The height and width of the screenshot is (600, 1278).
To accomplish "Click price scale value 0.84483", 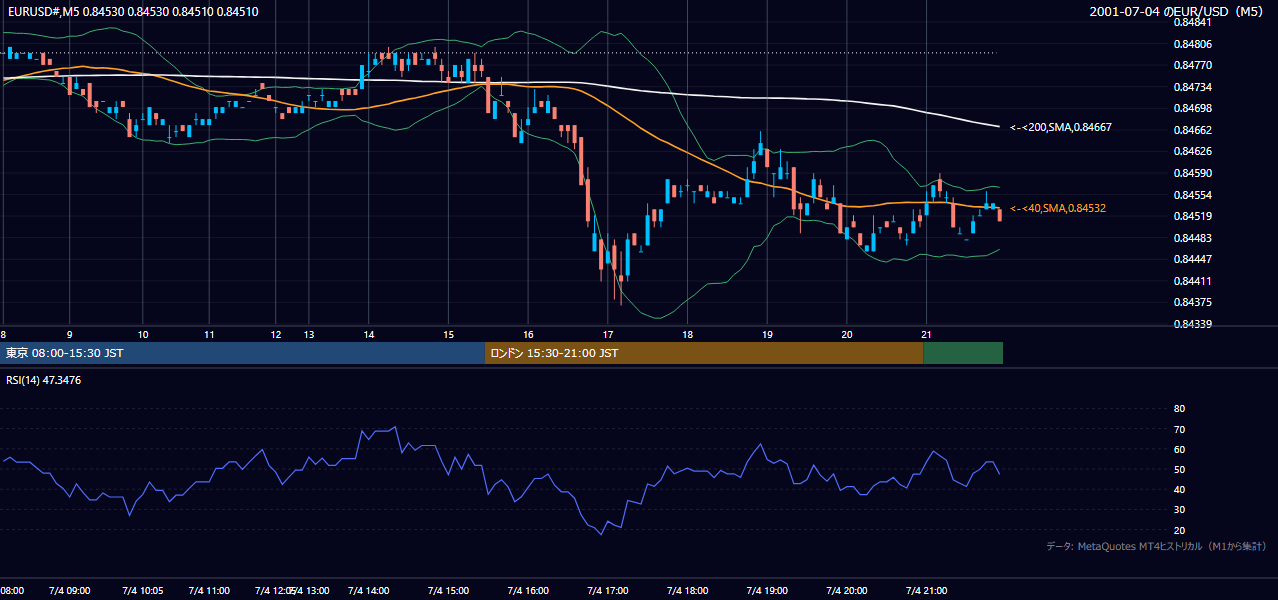I will coord(1192,238).
